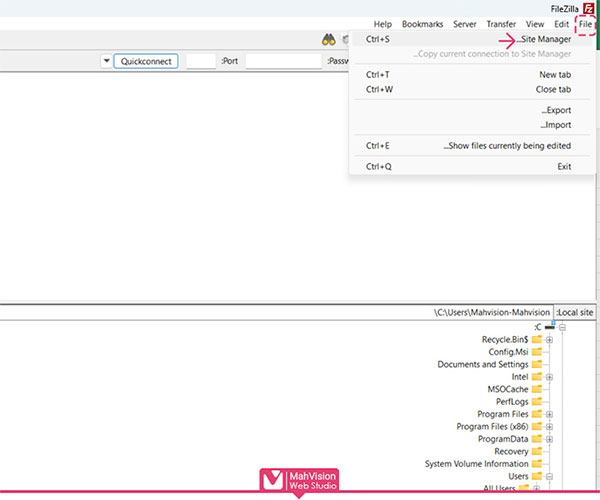Screen dimensions: 600x500
Task: Click the Users folder icon
Action: [537, 477]
